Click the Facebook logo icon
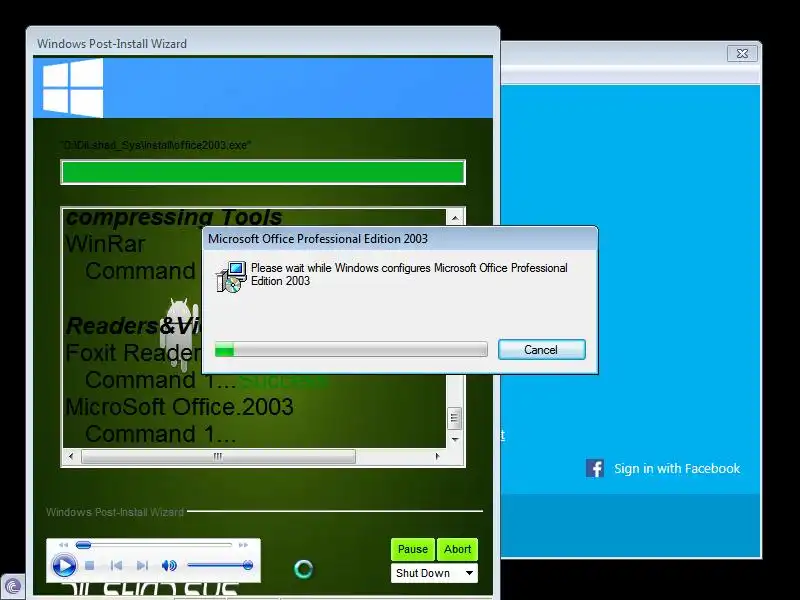Image resolution: width=800 pixels, height=600 pixels. (595, 468)
